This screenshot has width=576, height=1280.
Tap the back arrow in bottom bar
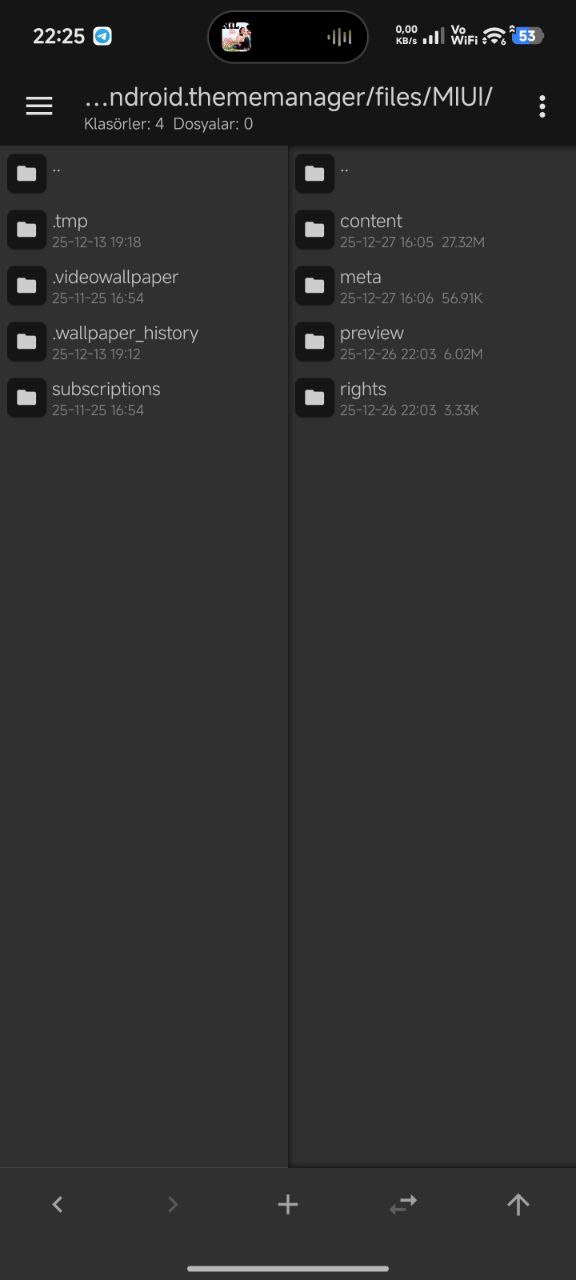[x=57, y=1204]
